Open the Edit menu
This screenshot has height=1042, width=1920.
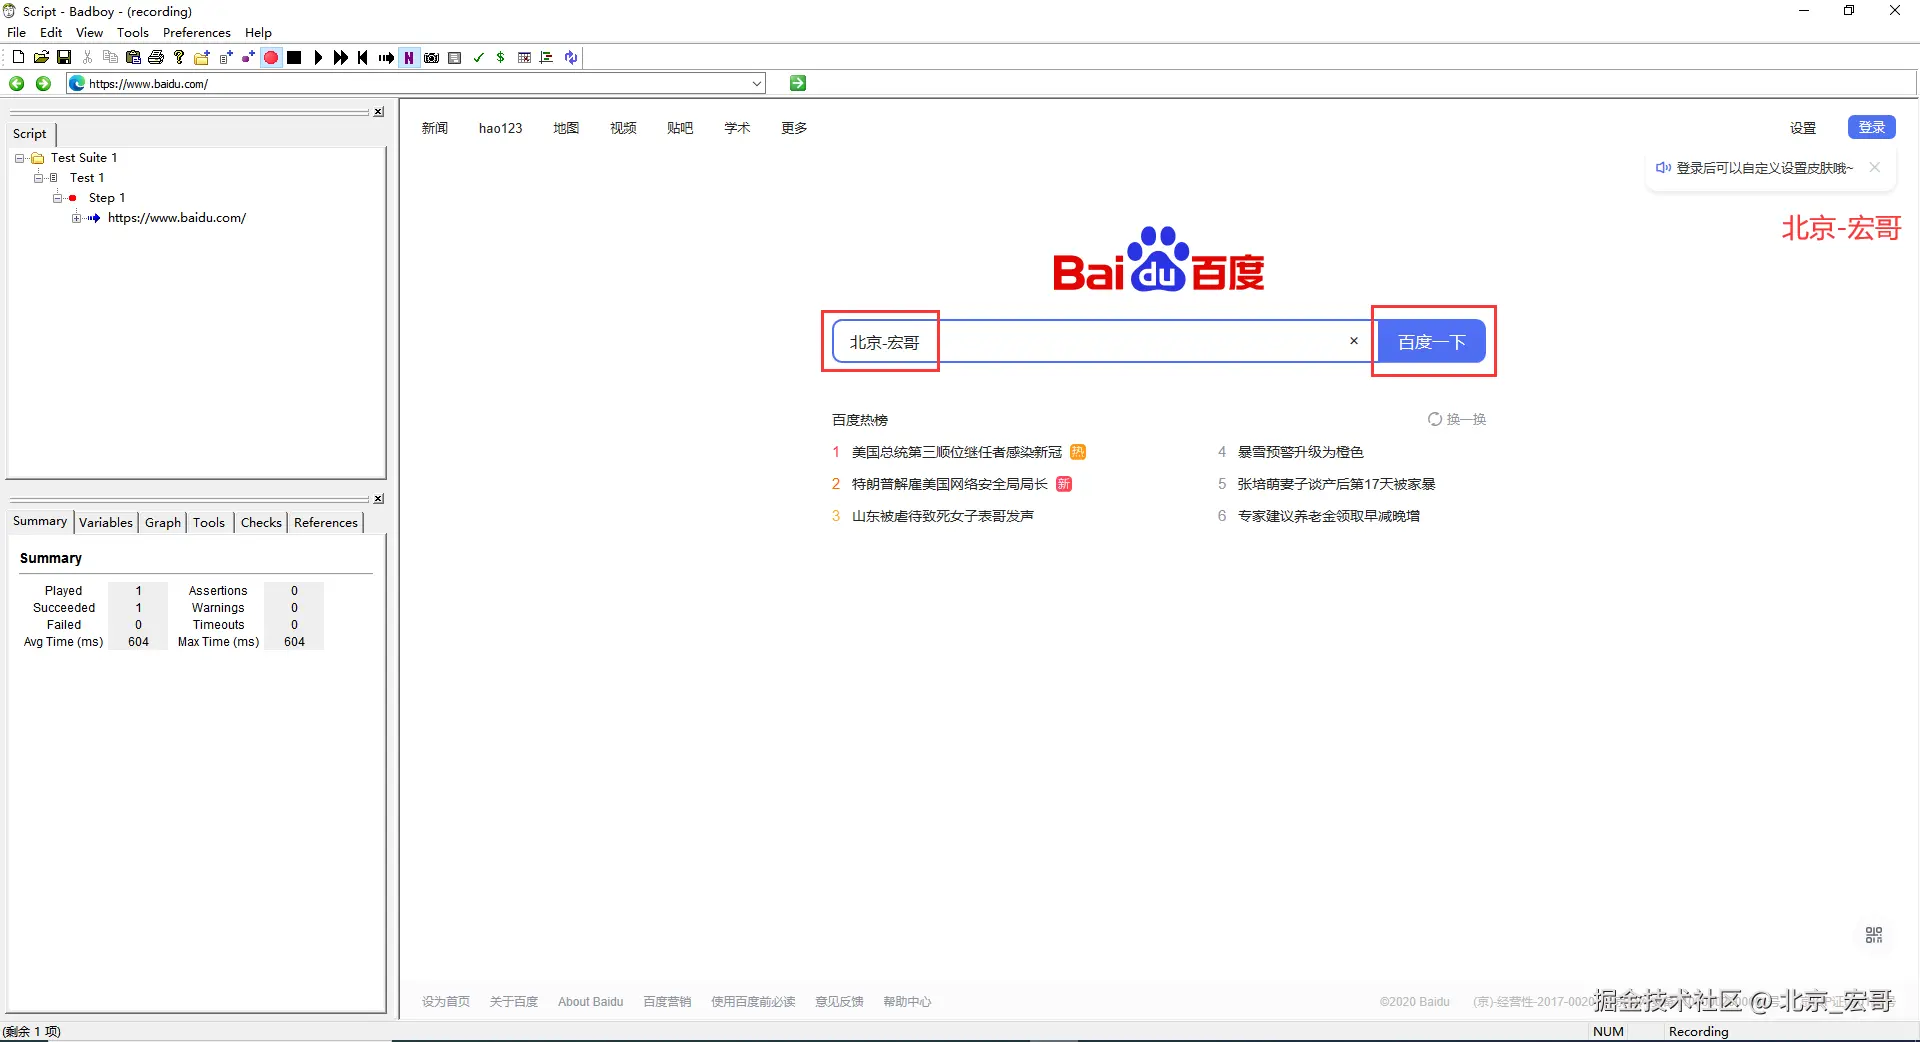[51, 32]
